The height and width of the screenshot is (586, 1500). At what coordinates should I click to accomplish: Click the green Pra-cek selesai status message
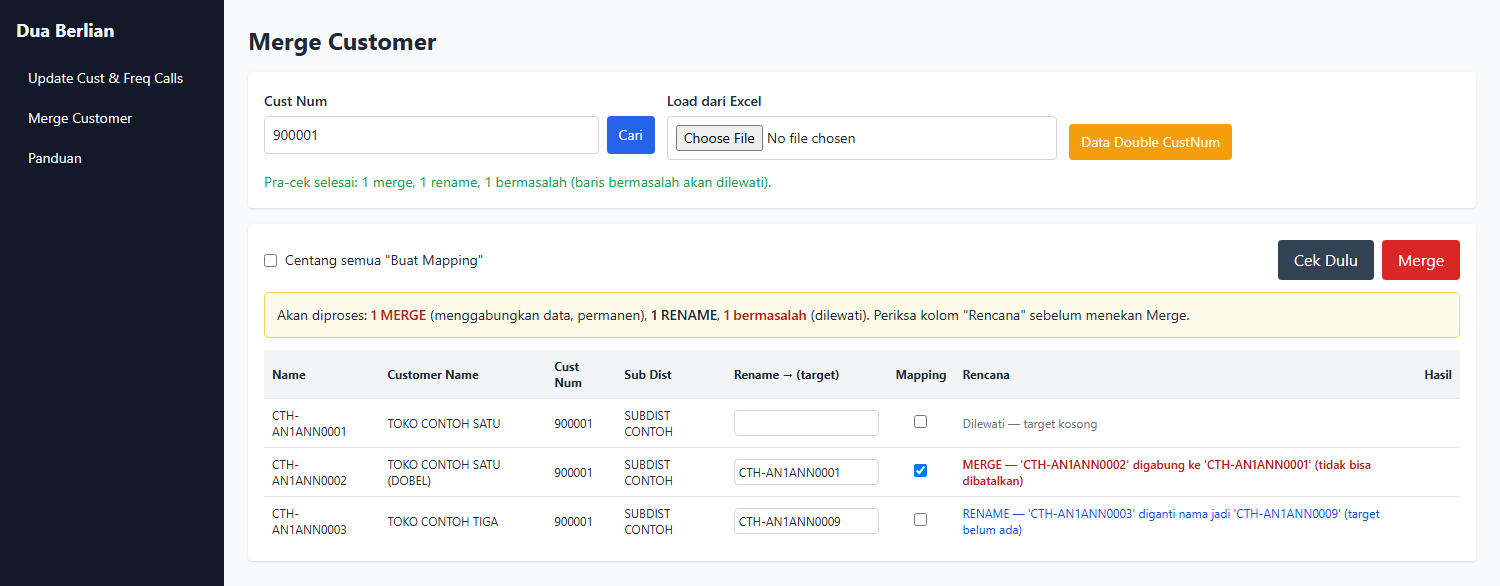[x=518, y=183]
